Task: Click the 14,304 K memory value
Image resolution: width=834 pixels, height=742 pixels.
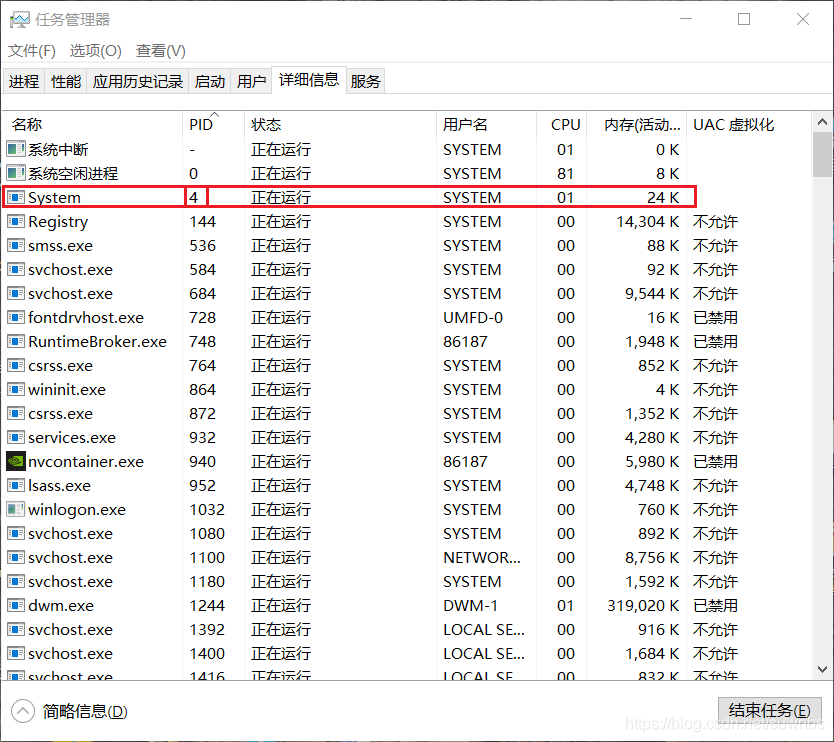Action: (647, 221)
